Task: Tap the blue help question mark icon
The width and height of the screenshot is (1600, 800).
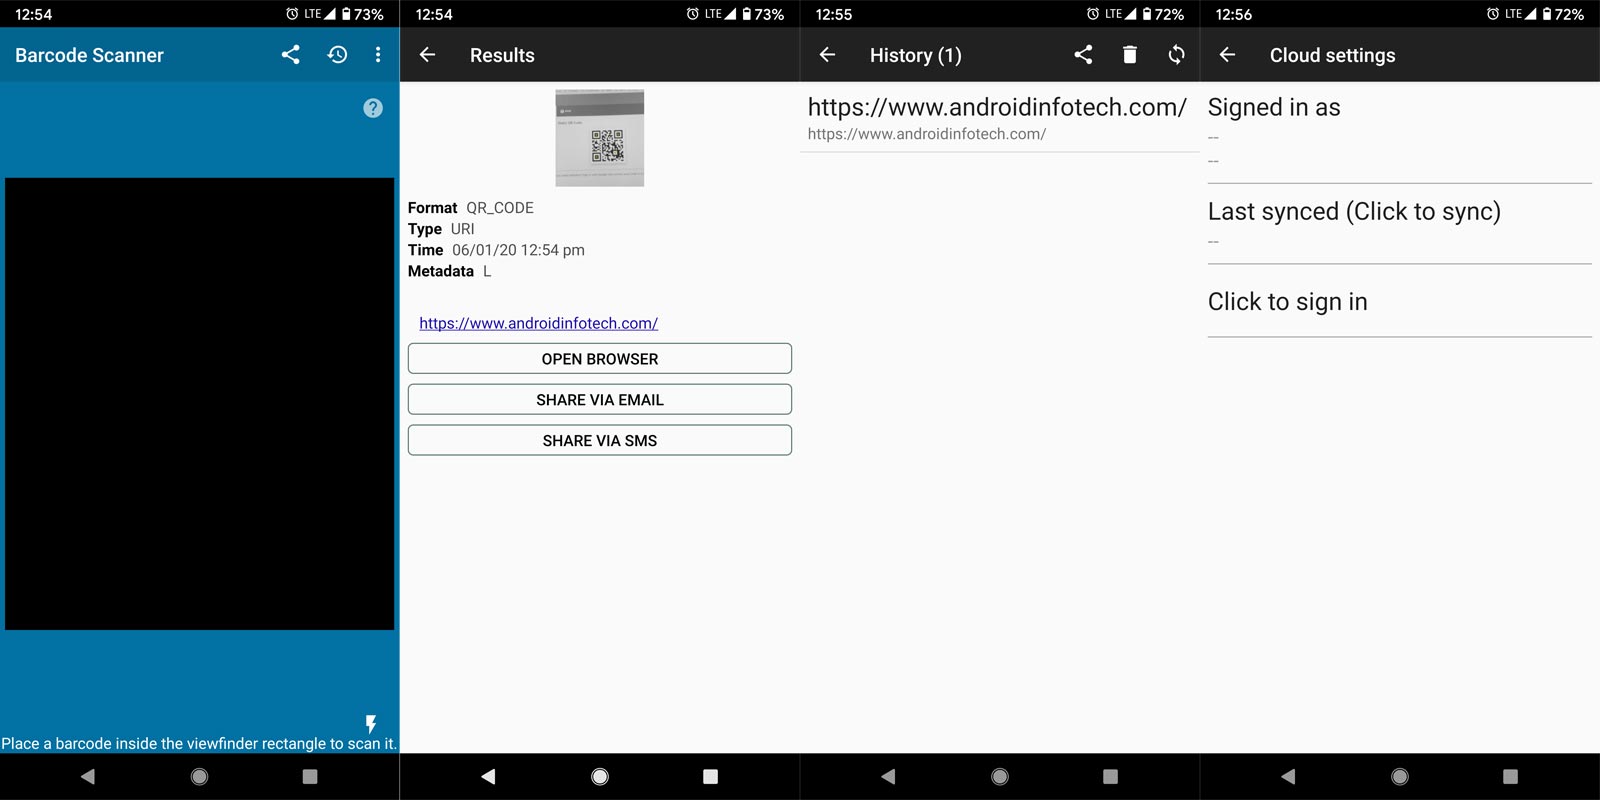Action: pyautogui.click(x=373, y=108)
